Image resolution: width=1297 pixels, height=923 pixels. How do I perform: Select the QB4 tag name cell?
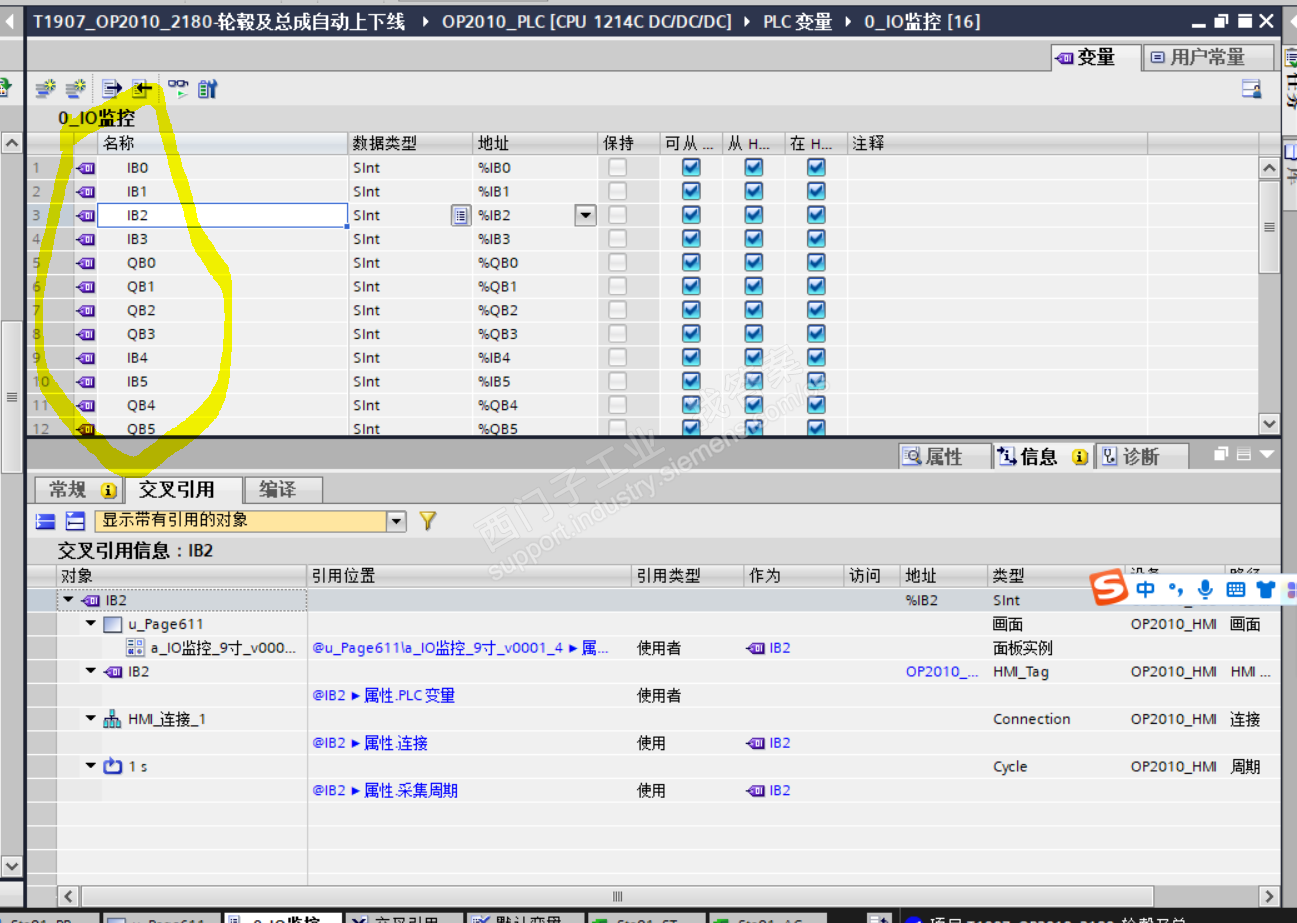pos(222,406)
